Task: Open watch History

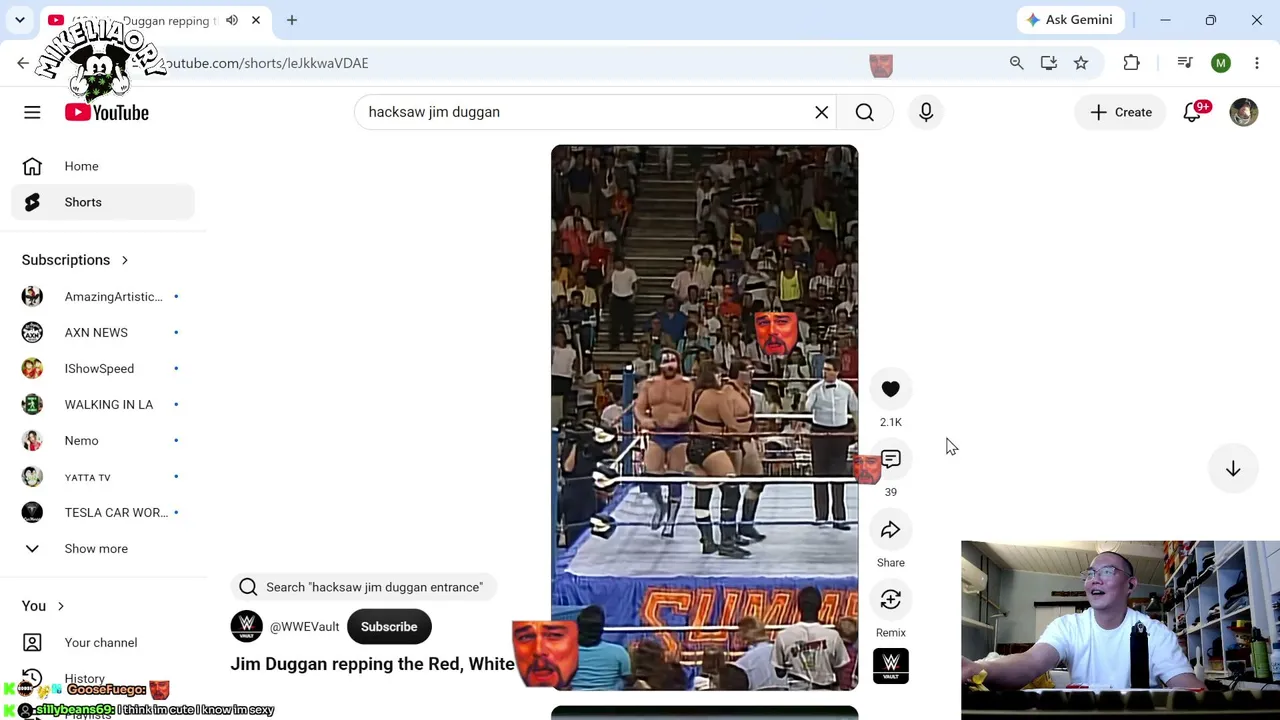Action: [x=103, y=678]
